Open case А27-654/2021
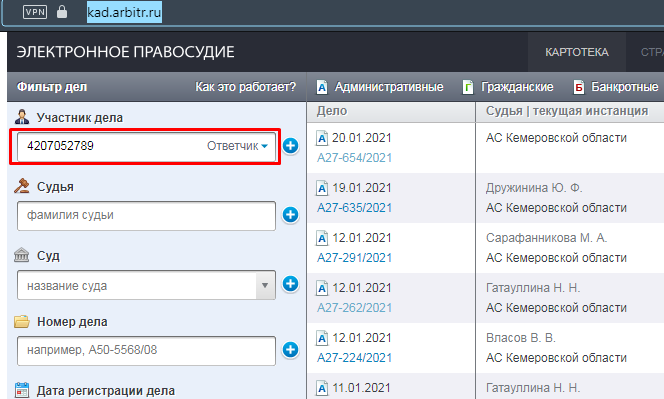 (x=354, y=158)
